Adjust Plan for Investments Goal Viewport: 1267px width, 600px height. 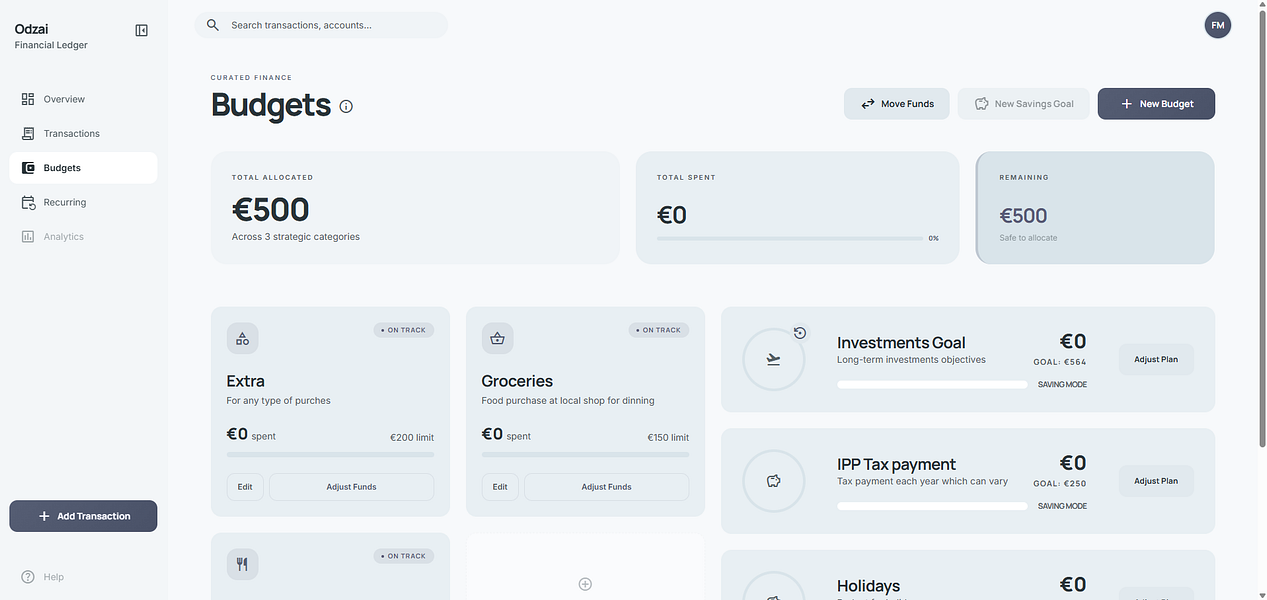click(x=1156, y=359)
